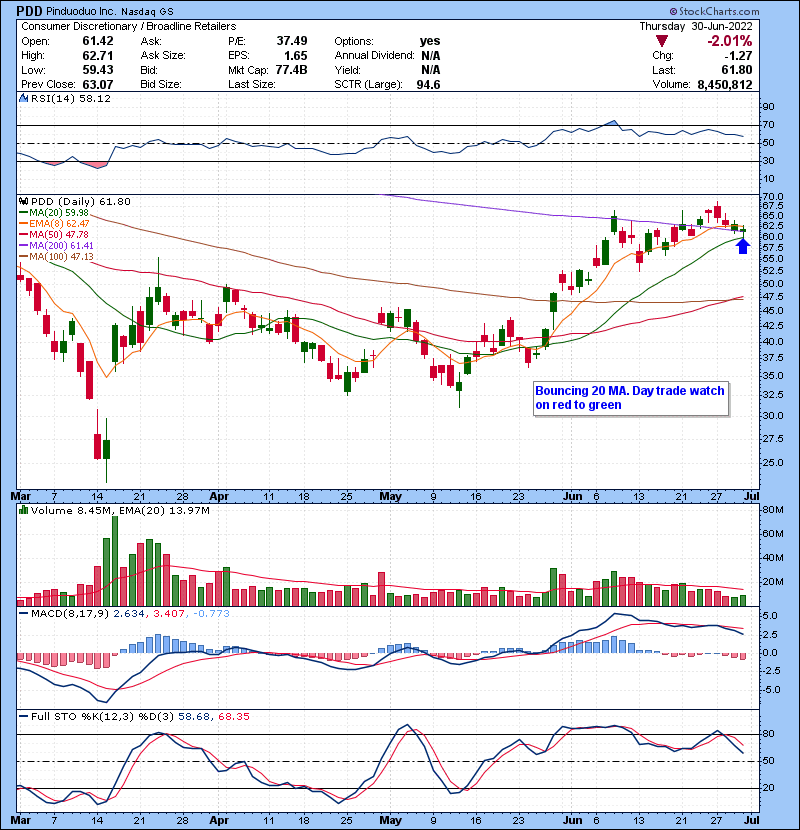Click the MACD(8,17,9) panel label
This screenshot has width=800, height=830.
pyautogui.click(x=69, y=614)
